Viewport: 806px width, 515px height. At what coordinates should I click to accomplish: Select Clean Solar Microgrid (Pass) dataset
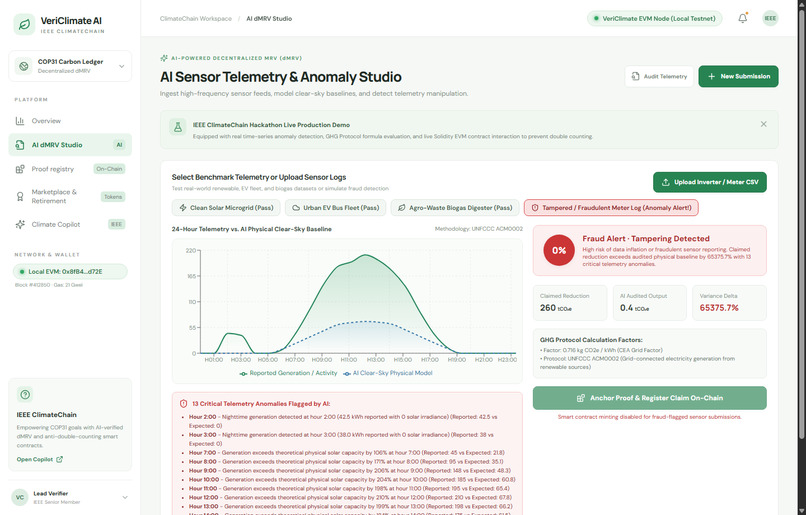tap(226, 208)
